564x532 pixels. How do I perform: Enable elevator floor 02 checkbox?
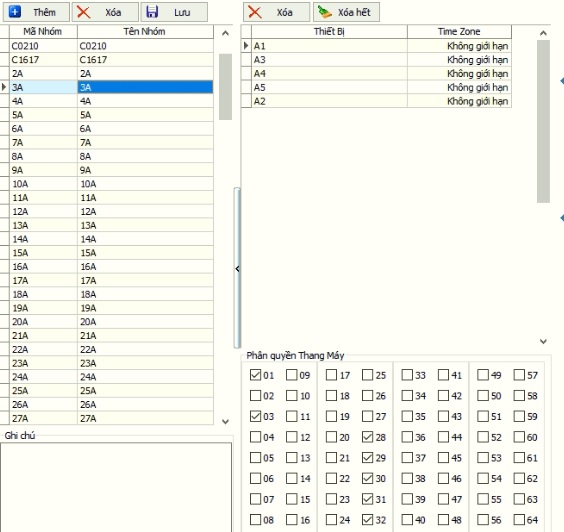pyautogui.click(x=255, y=396)
